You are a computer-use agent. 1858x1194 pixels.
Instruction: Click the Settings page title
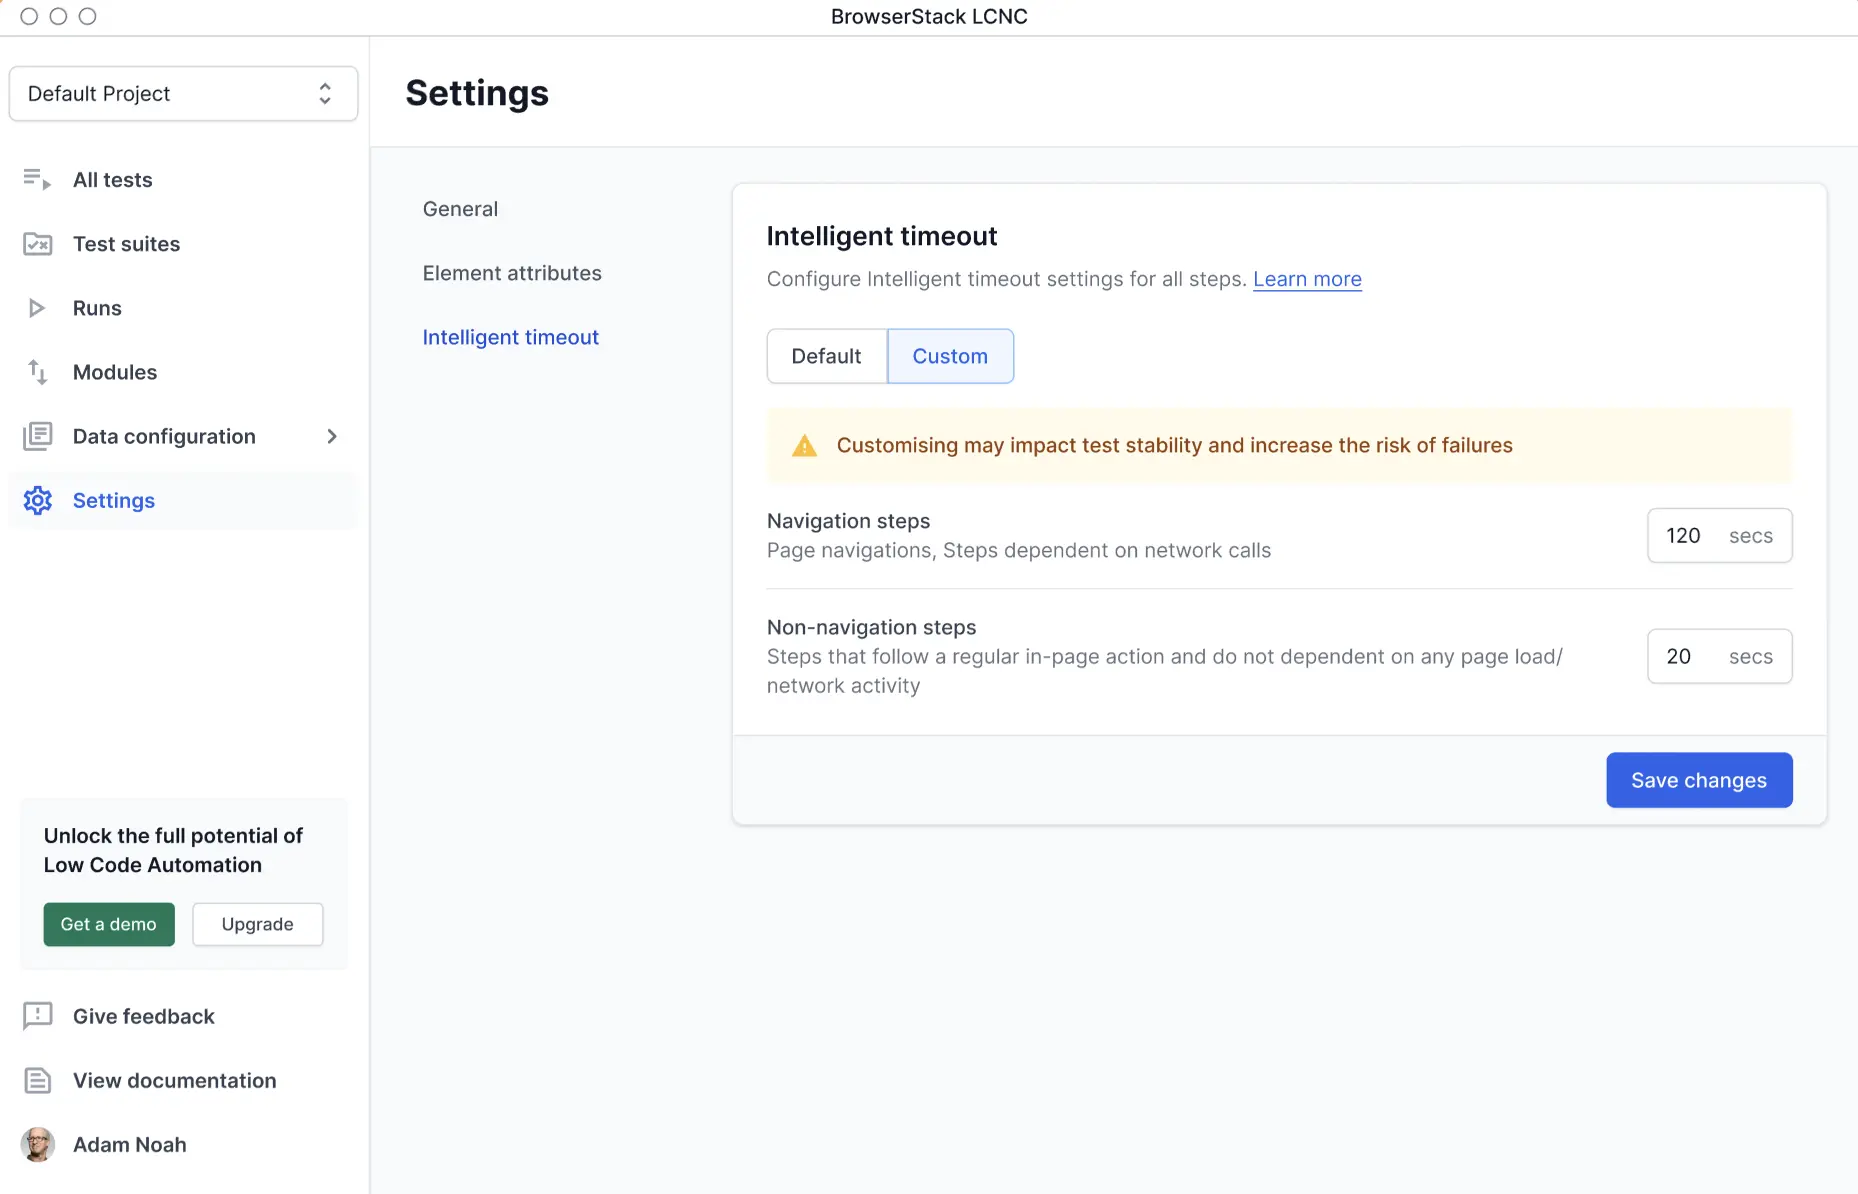477,93
